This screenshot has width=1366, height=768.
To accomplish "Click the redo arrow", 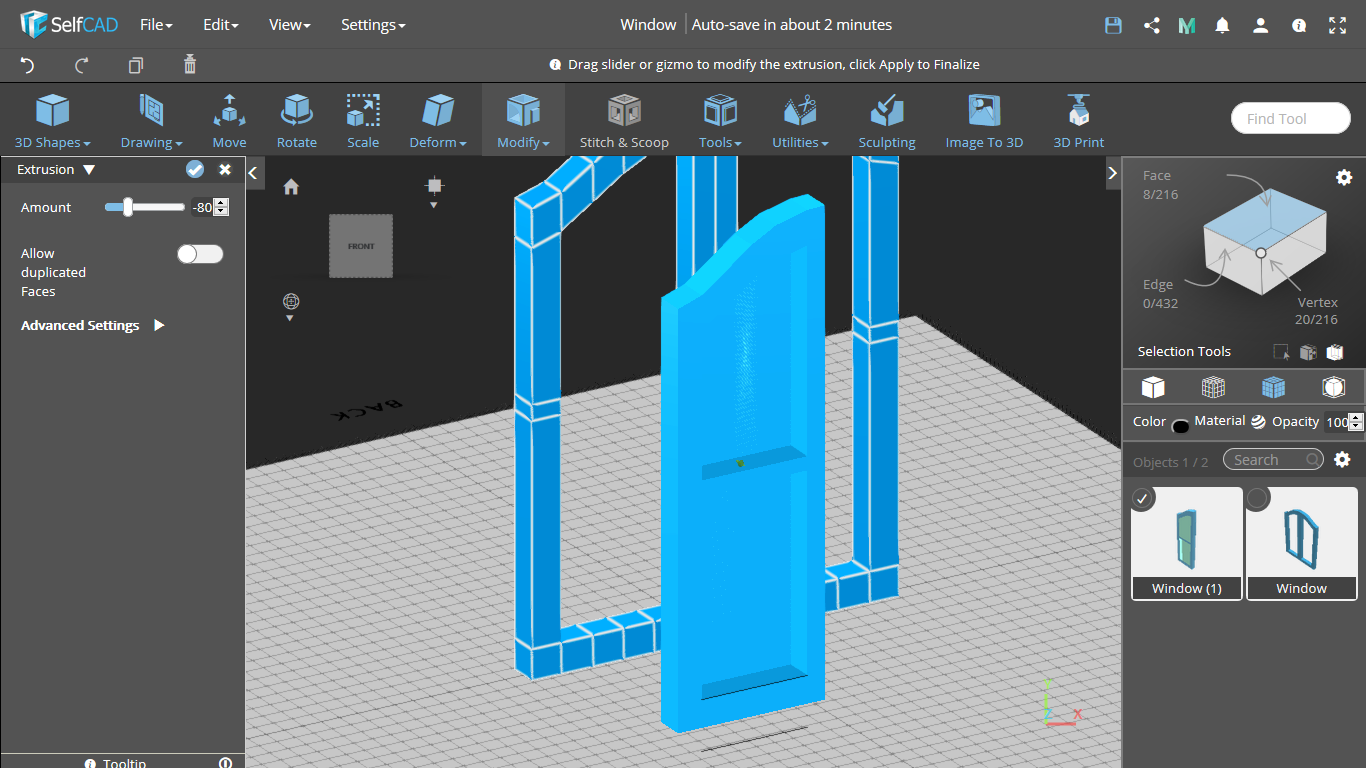I will coord(82,65).
